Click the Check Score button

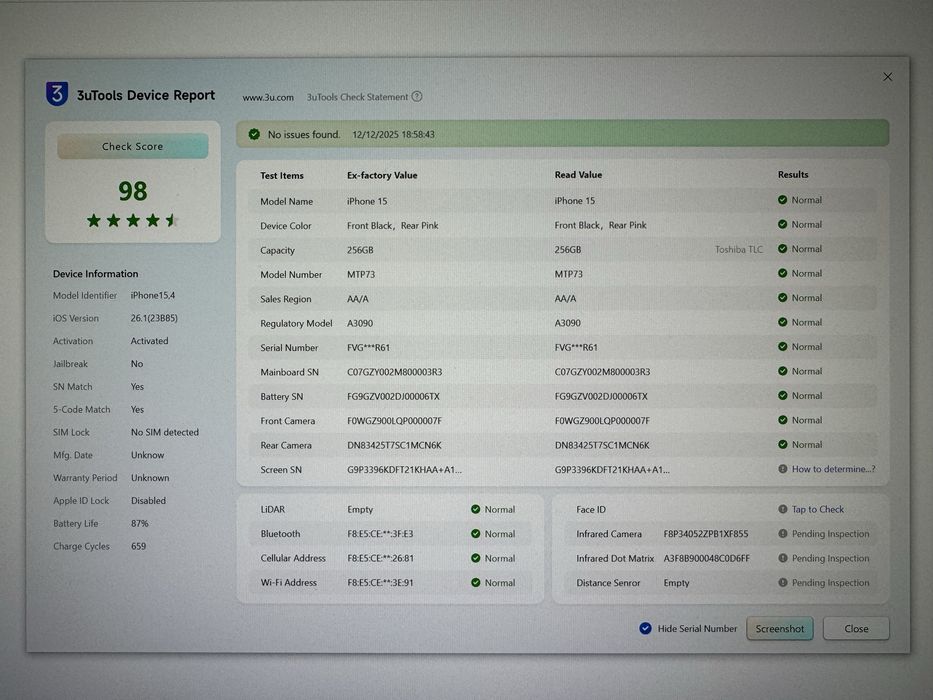[132, 146]
